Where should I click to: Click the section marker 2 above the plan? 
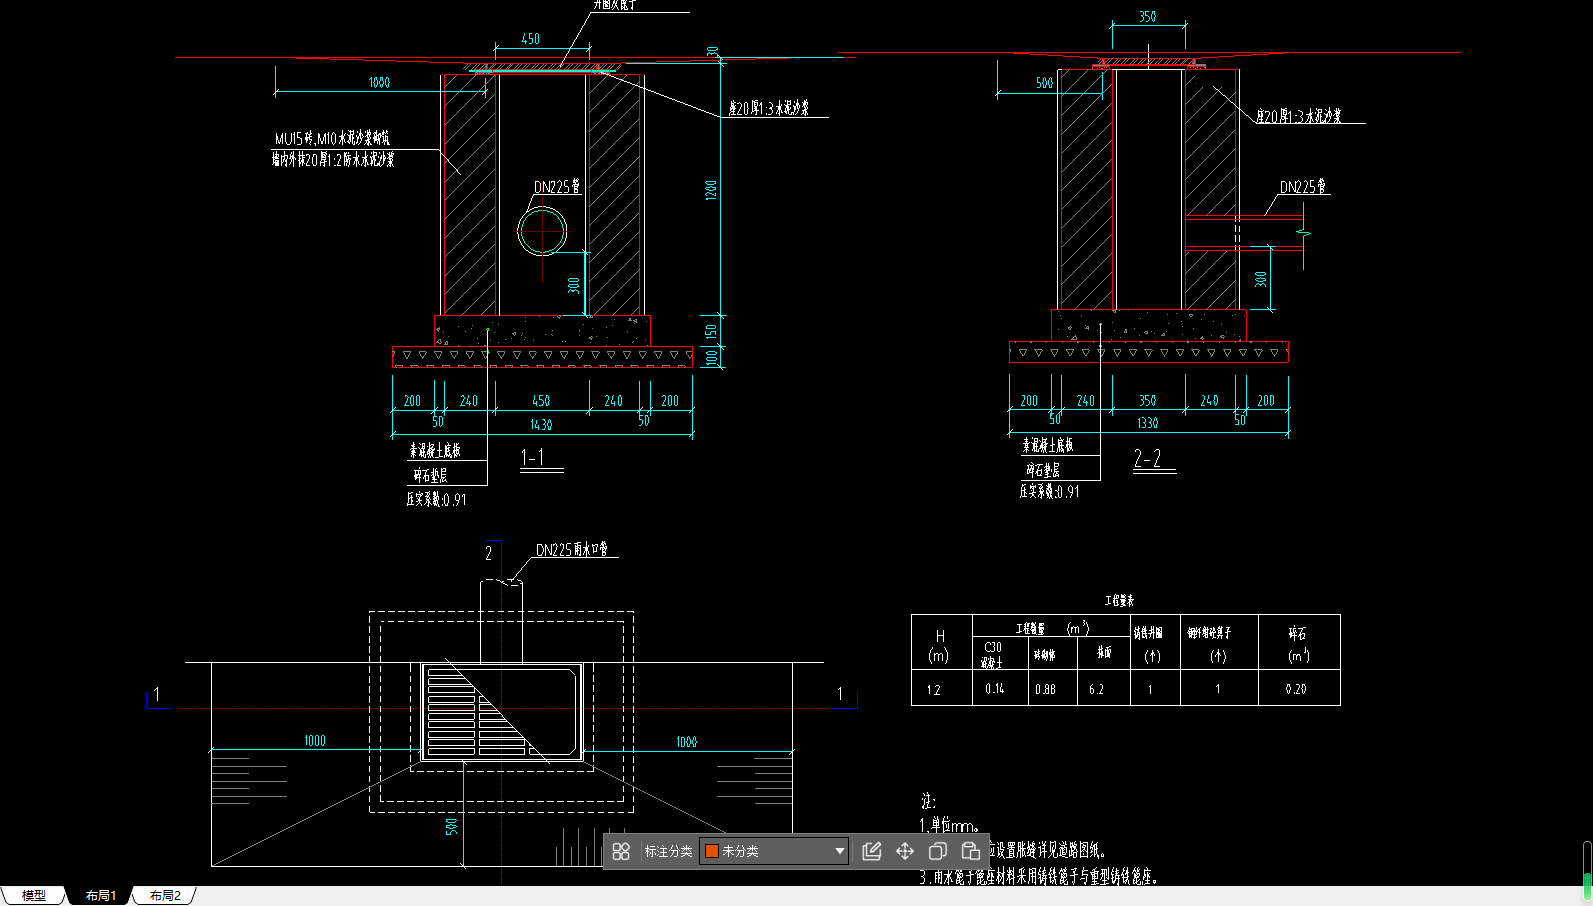489,553
